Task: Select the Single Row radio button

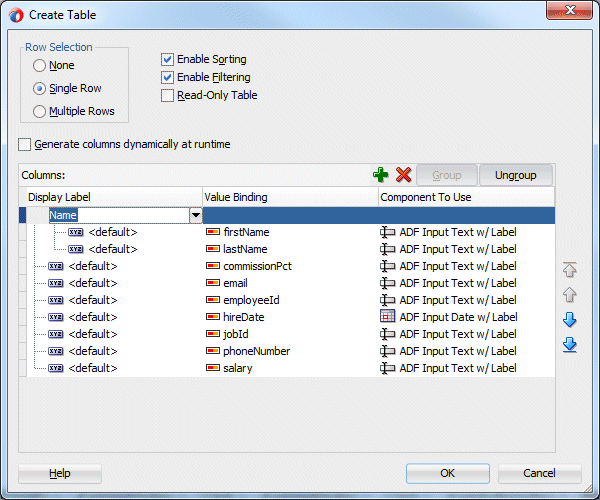Action: pos(39,88)
